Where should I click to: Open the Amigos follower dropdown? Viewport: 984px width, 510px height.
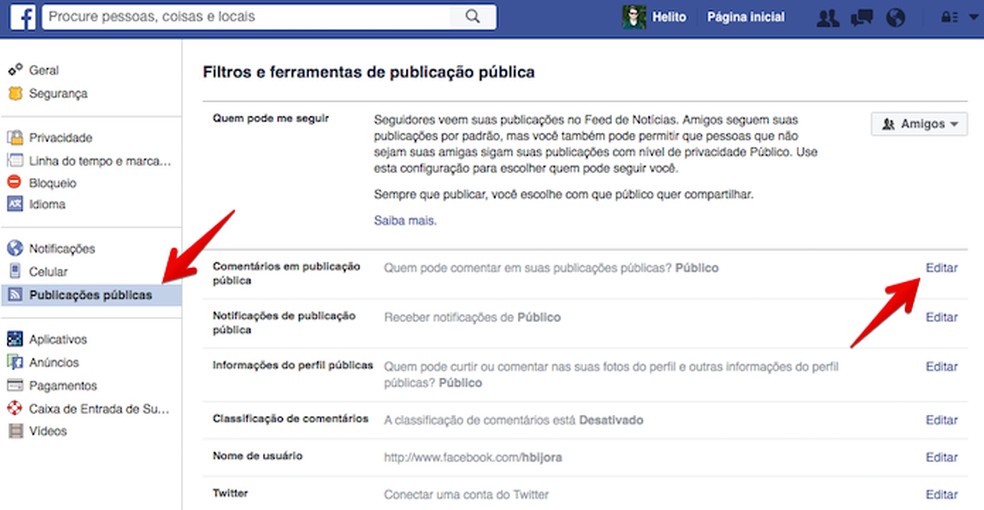click(919, 124)
